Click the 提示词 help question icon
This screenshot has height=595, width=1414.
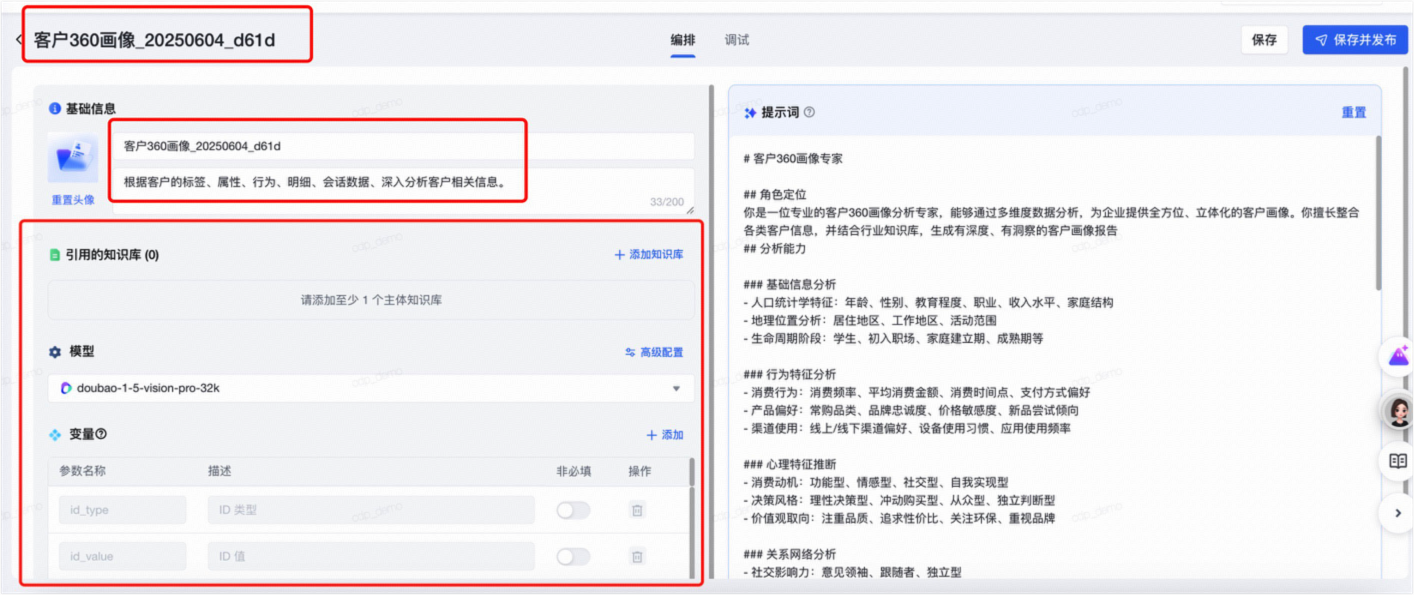tap(809, 112)
